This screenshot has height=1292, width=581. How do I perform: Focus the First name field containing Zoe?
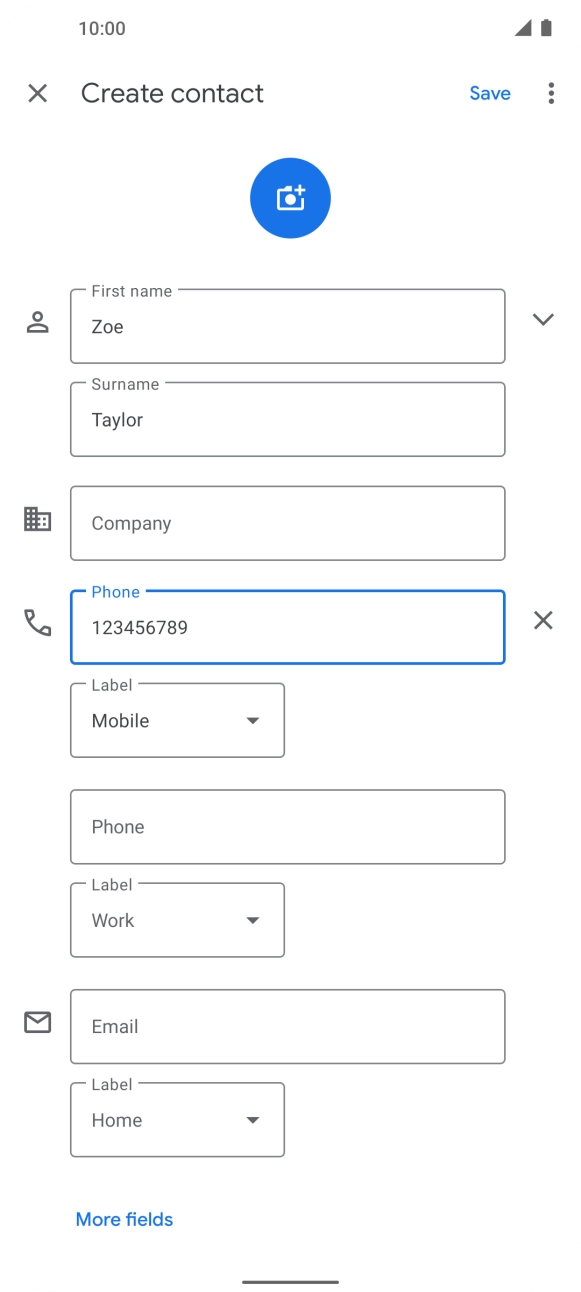click(287, 326)
